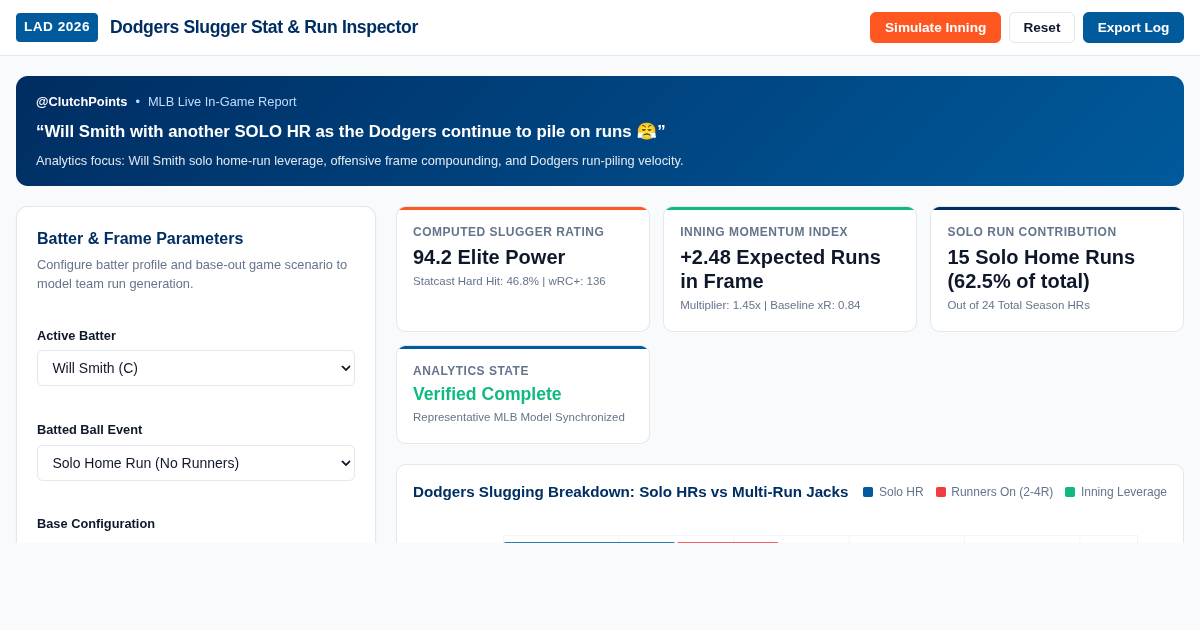
Task: Click the MLB Live In-Game Report label
Action: coord(222,101)
